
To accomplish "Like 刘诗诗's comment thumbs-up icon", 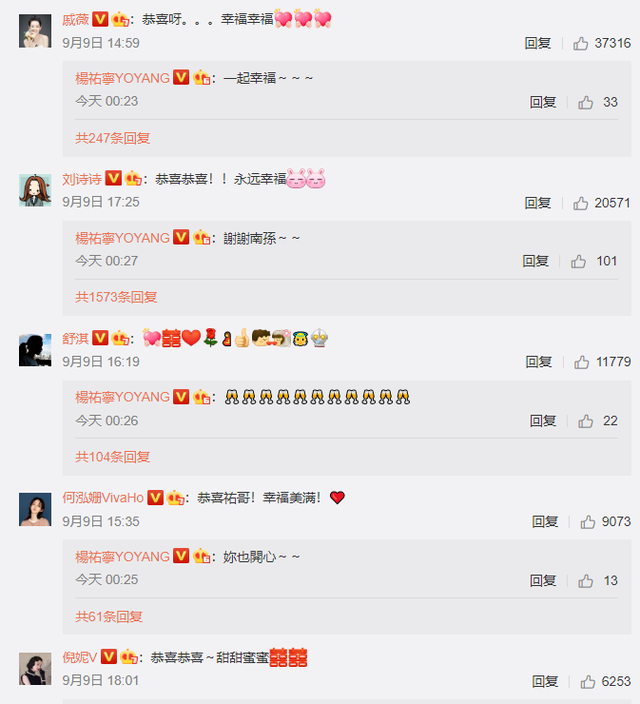I will click(580, 203).
